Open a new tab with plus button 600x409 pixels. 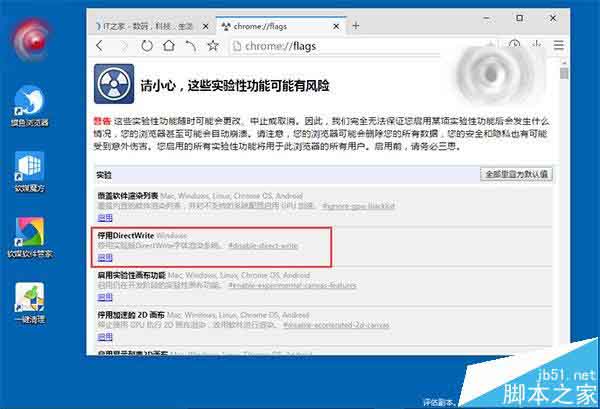[356, 26]
